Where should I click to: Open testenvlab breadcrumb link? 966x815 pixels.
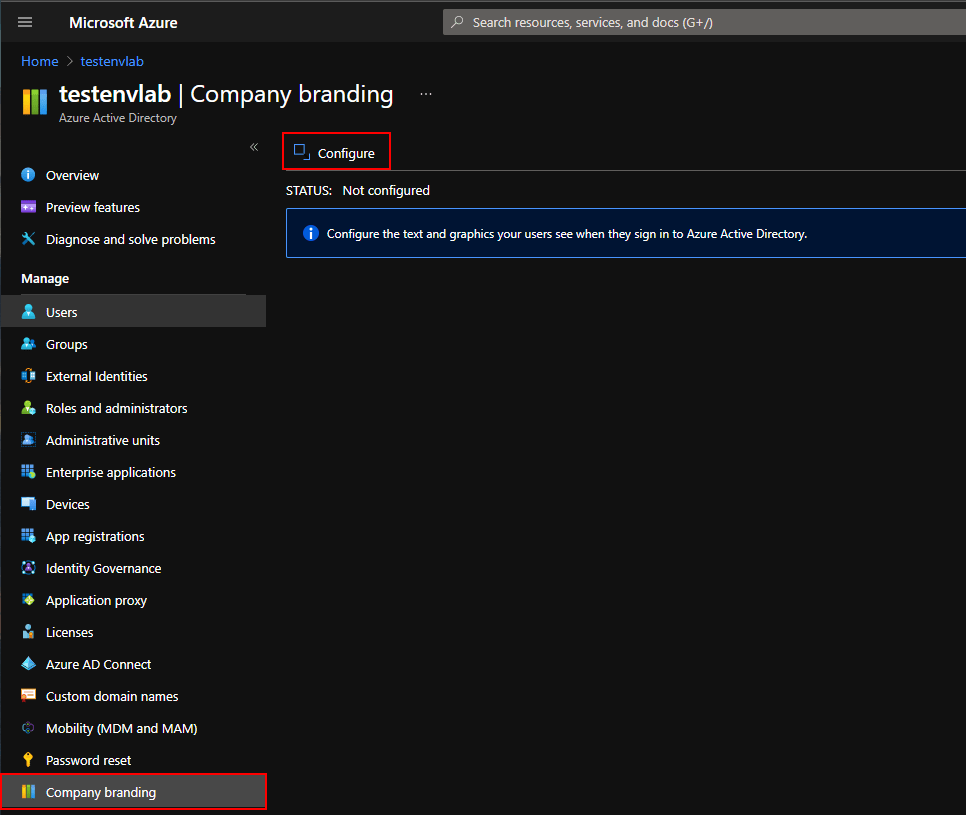pyautogui.click(x=111, y=61)
